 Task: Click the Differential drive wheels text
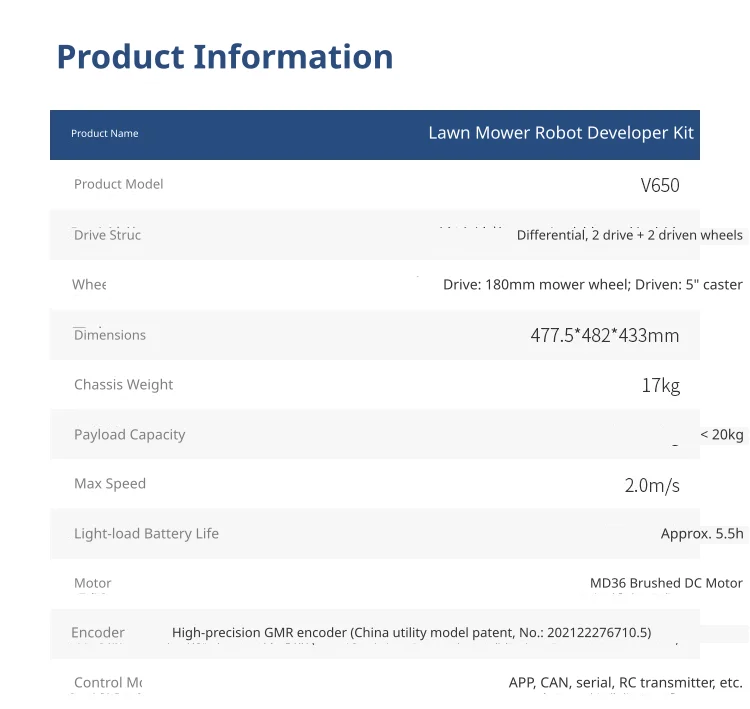tap(629, 235)
